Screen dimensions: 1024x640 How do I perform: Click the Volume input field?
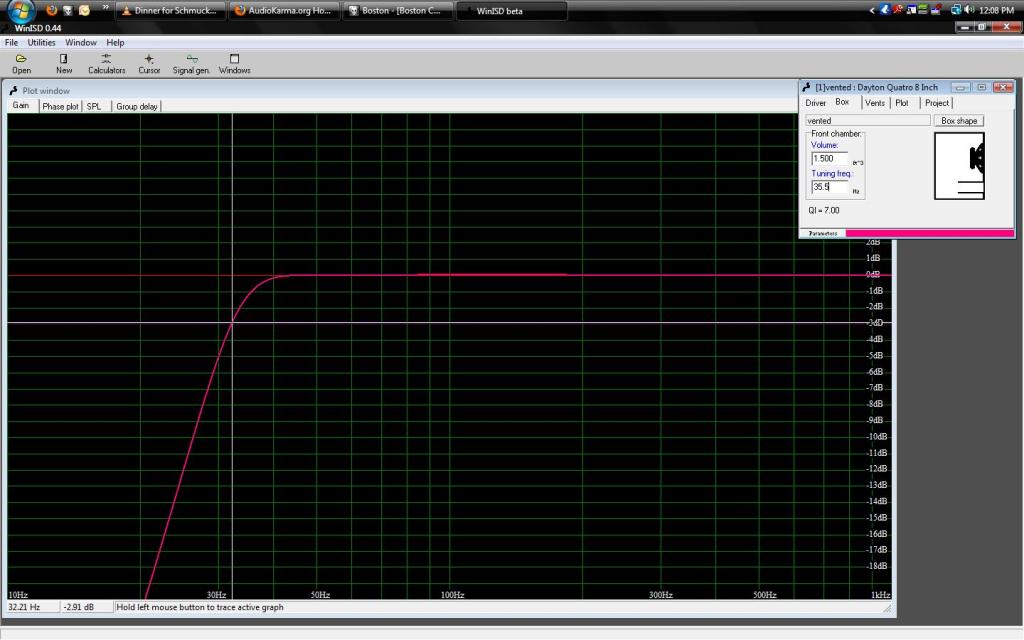[829, 158]
